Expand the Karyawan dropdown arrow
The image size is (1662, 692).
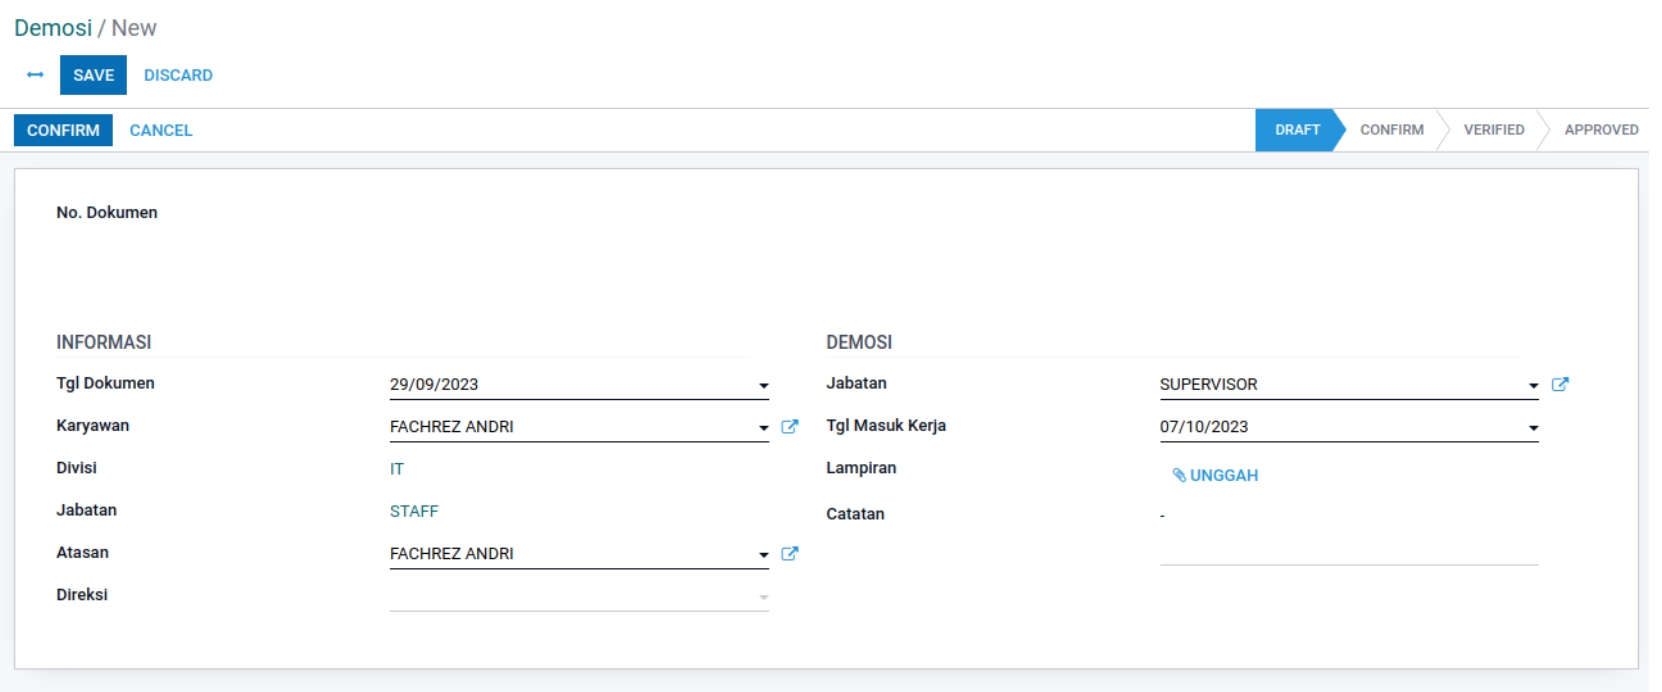tap(763, 428)
